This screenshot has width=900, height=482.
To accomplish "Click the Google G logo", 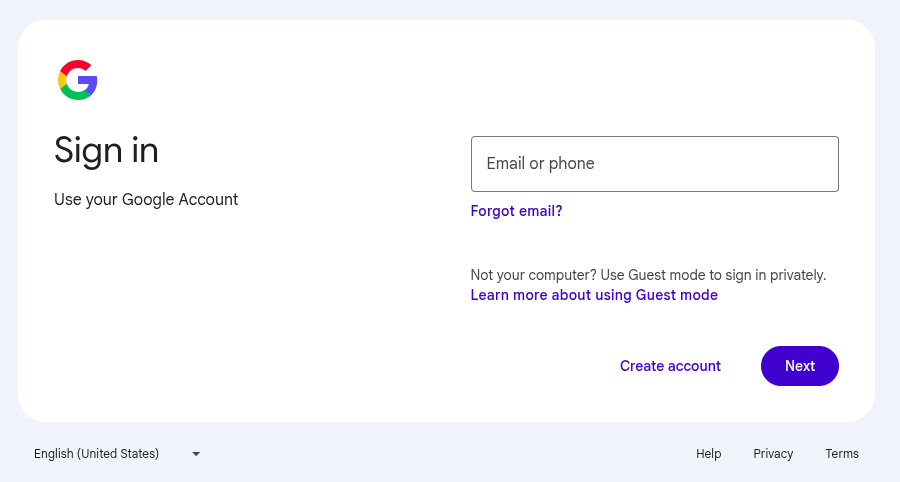I will tap(77, 80).
